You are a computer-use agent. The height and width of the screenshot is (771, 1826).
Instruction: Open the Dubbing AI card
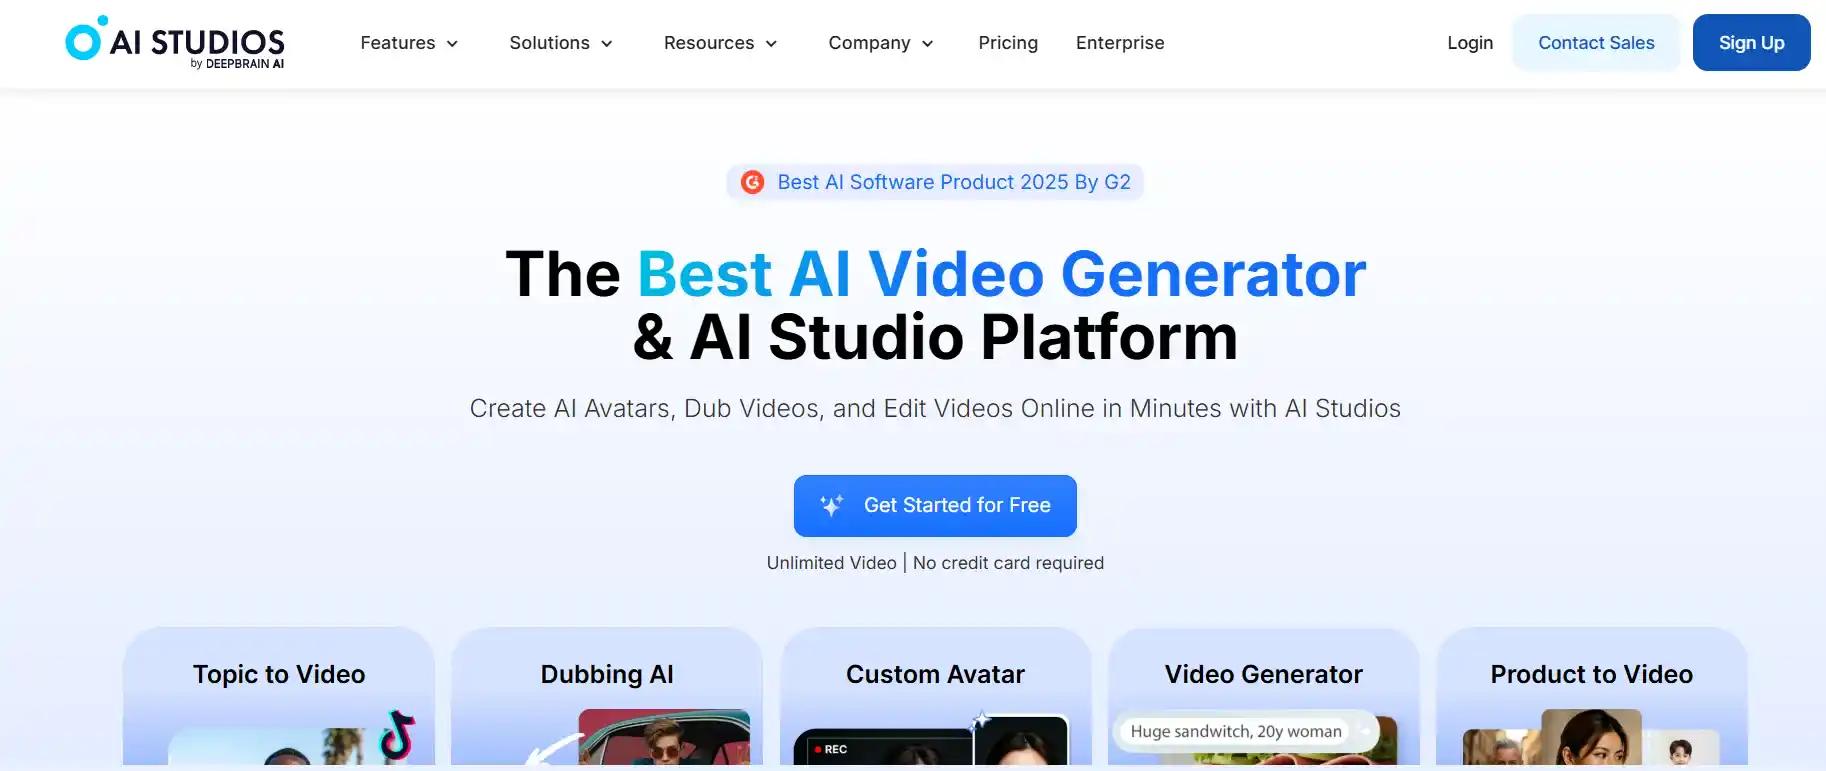607,697
